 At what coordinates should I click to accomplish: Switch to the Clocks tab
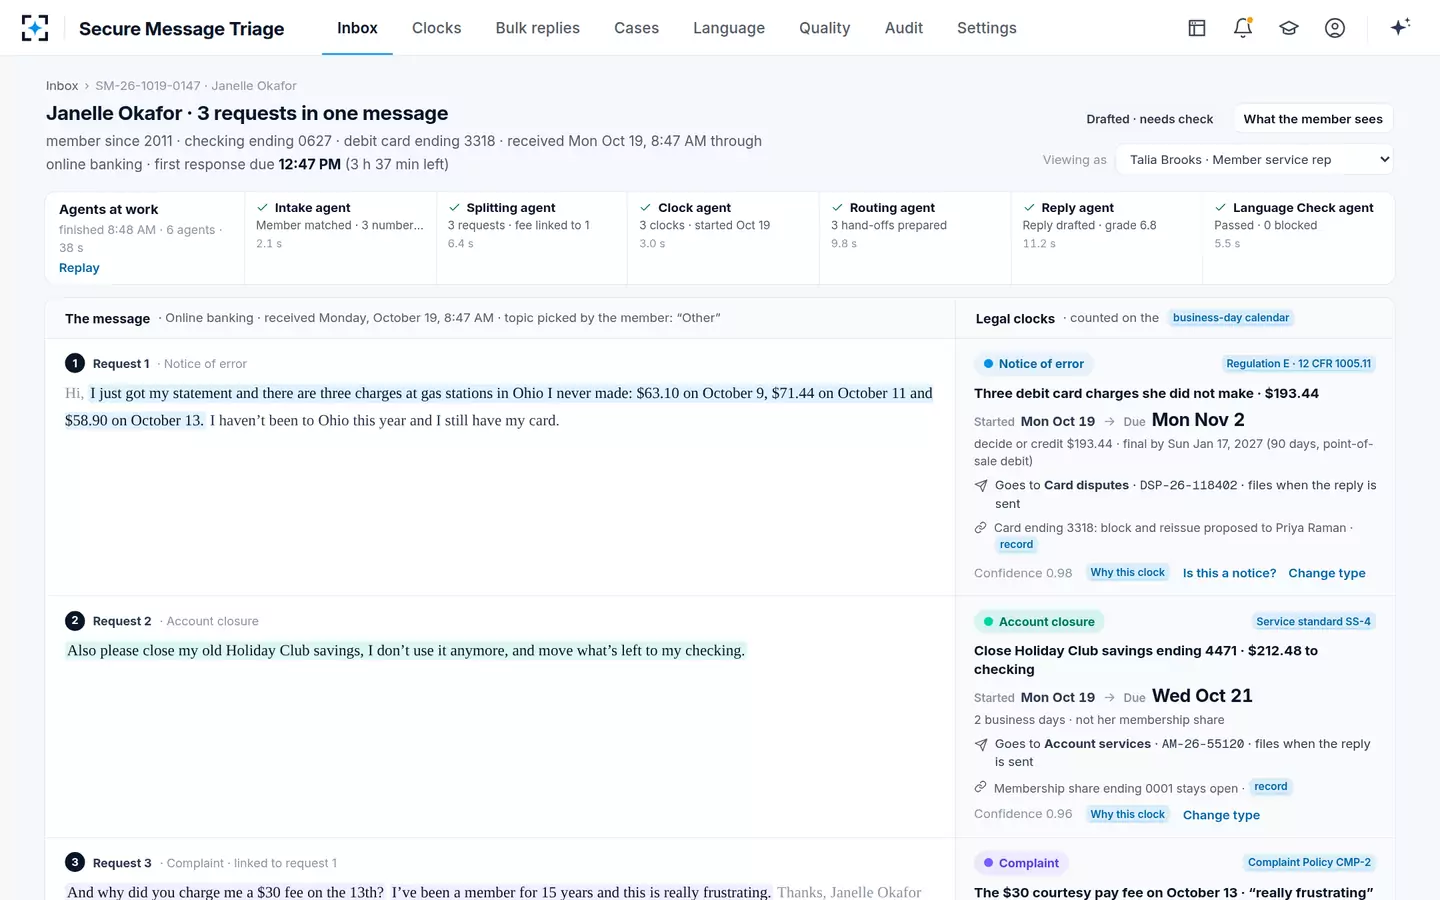[437, 28]
